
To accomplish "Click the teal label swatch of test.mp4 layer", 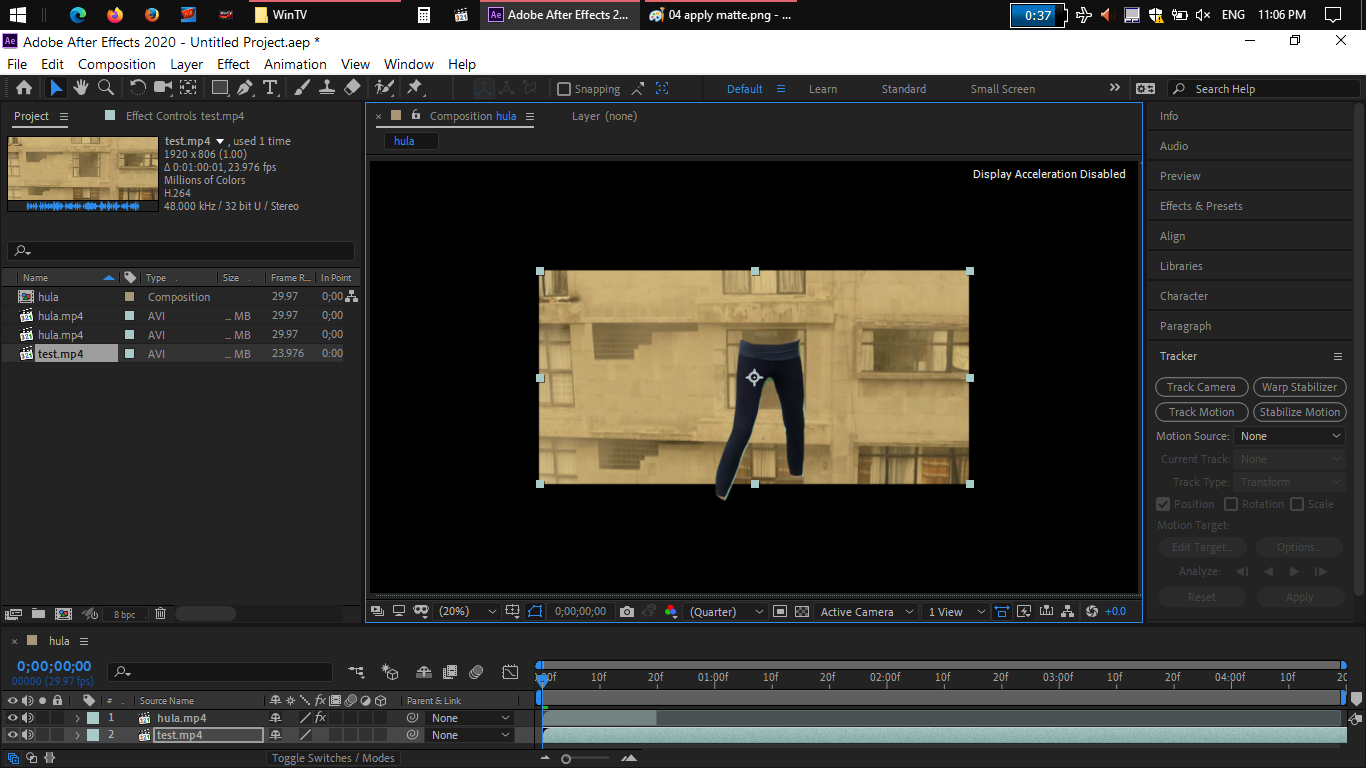I will [x=93, y=735].
